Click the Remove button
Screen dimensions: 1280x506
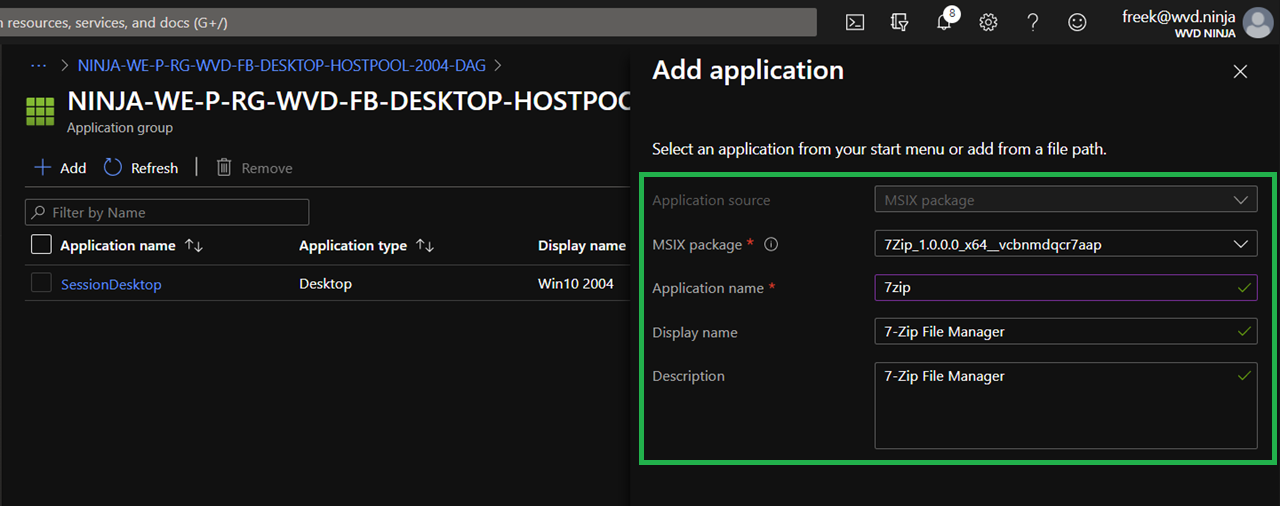click(x=254, y=168)
